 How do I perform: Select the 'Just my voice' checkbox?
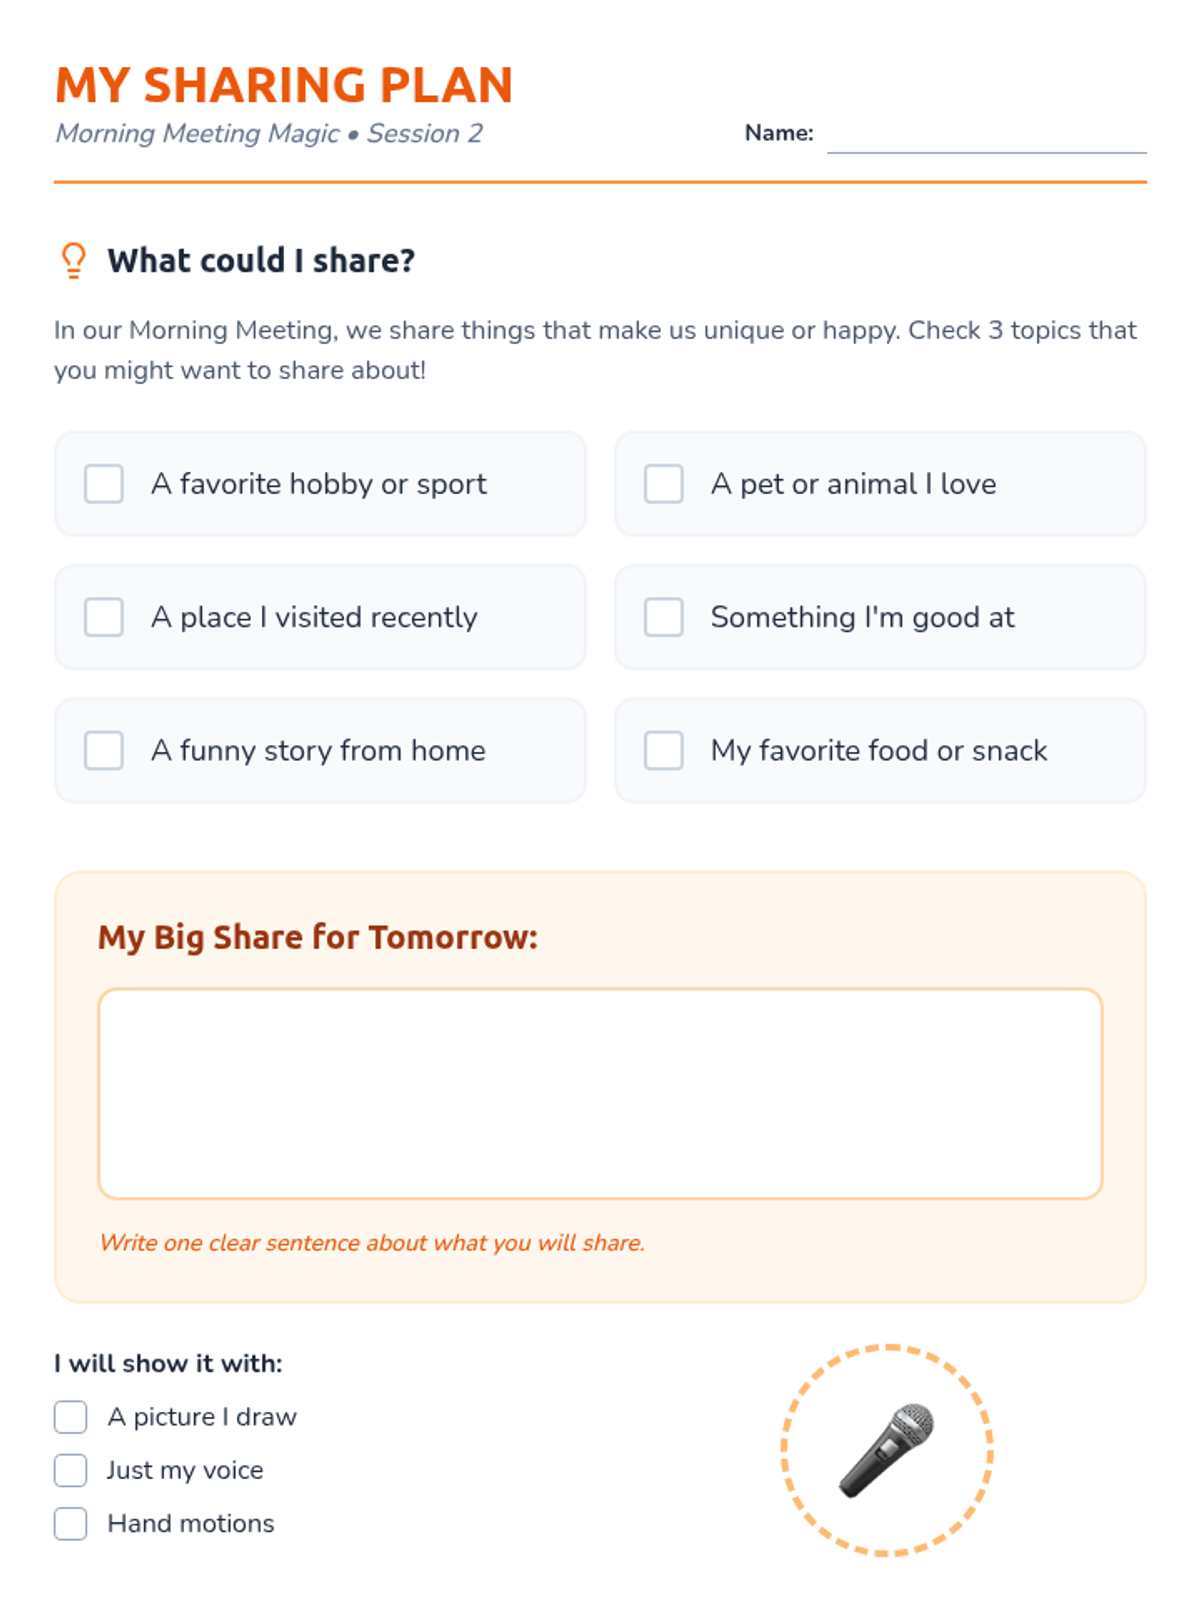[x=71, y=1470]
